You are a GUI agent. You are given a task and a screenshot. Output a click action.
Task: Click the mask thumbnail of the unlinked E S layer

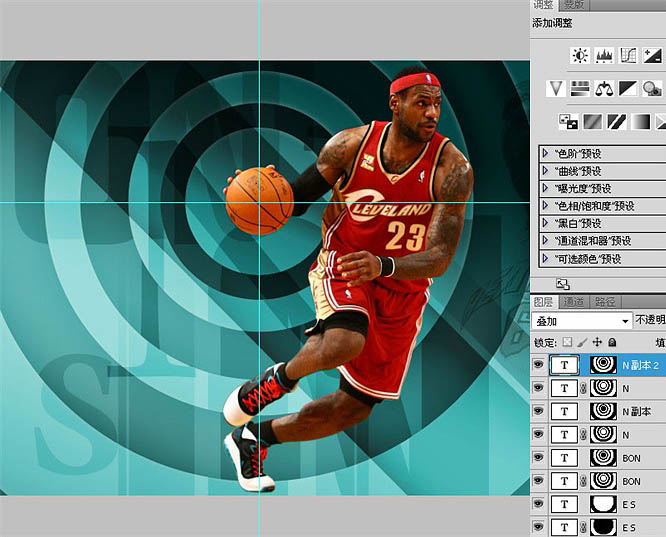pos(603,504)
